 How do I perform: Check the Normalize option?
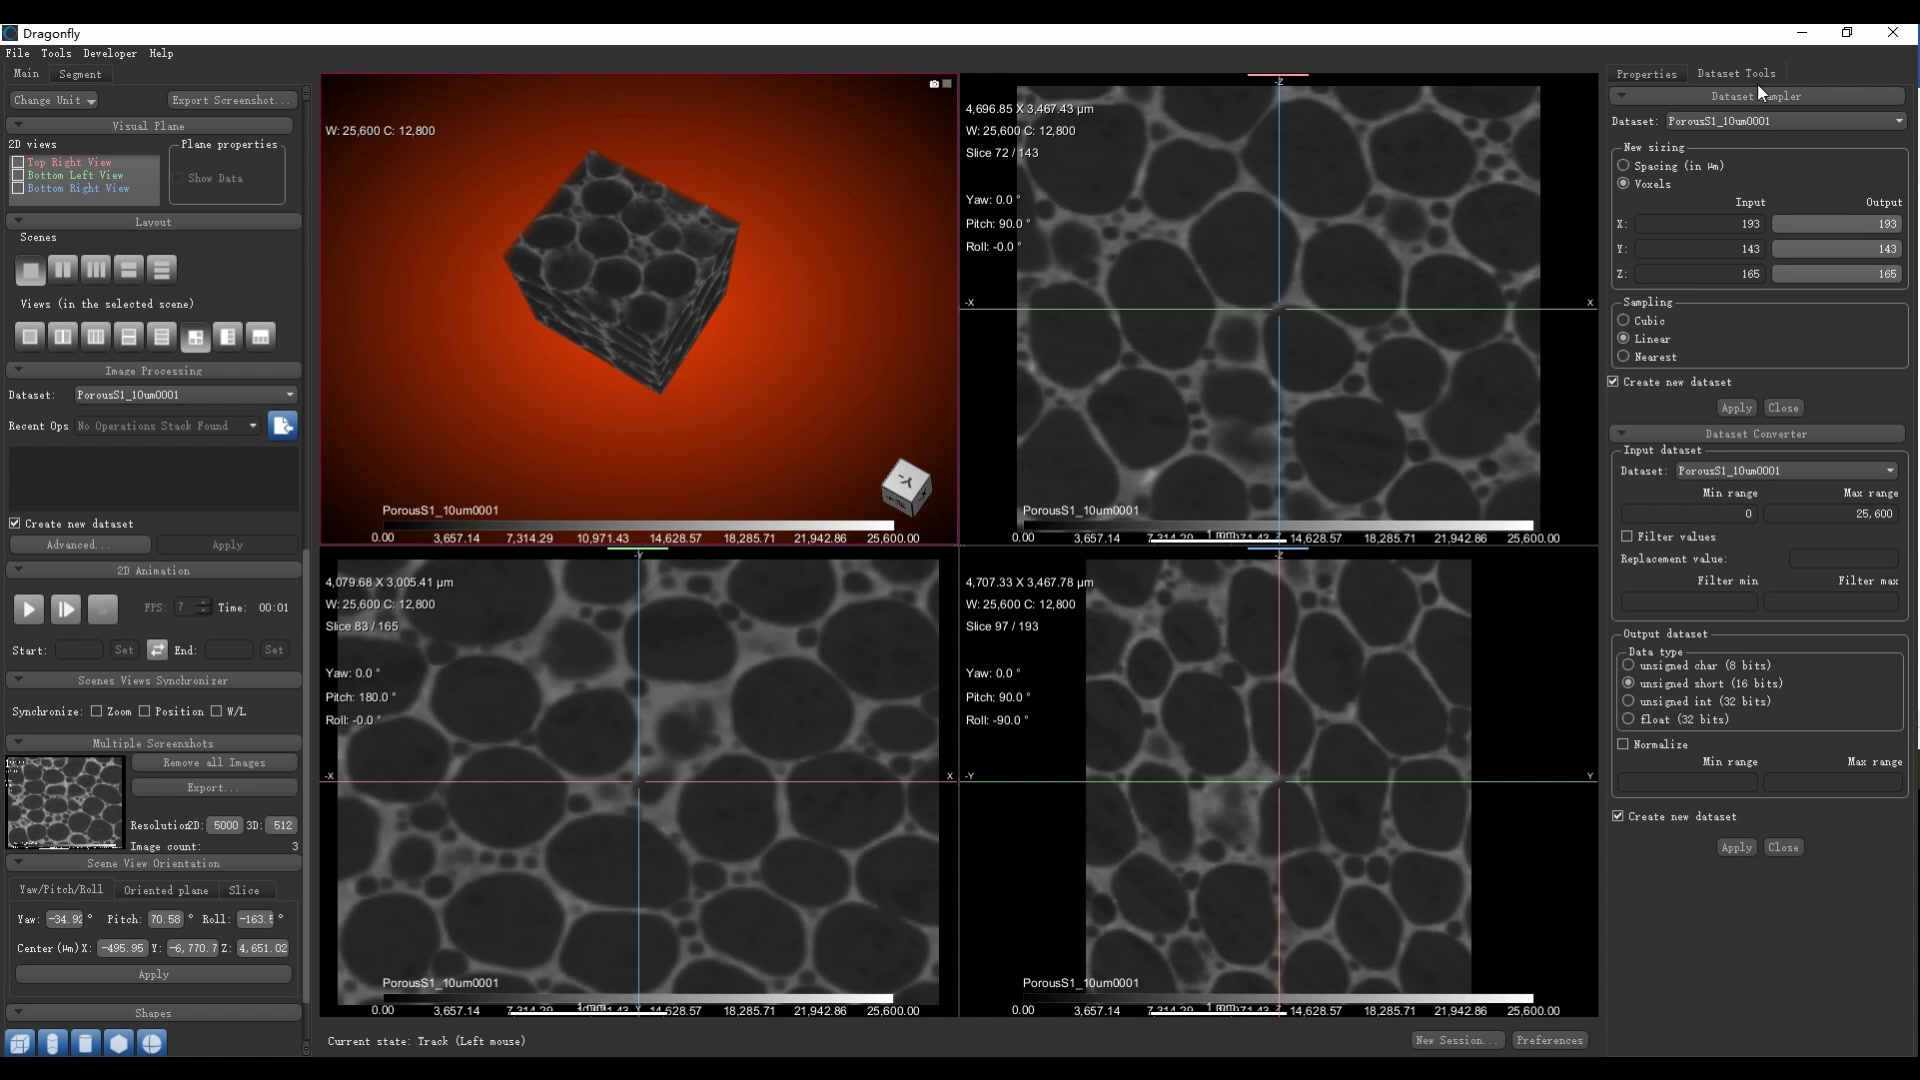1623,744
